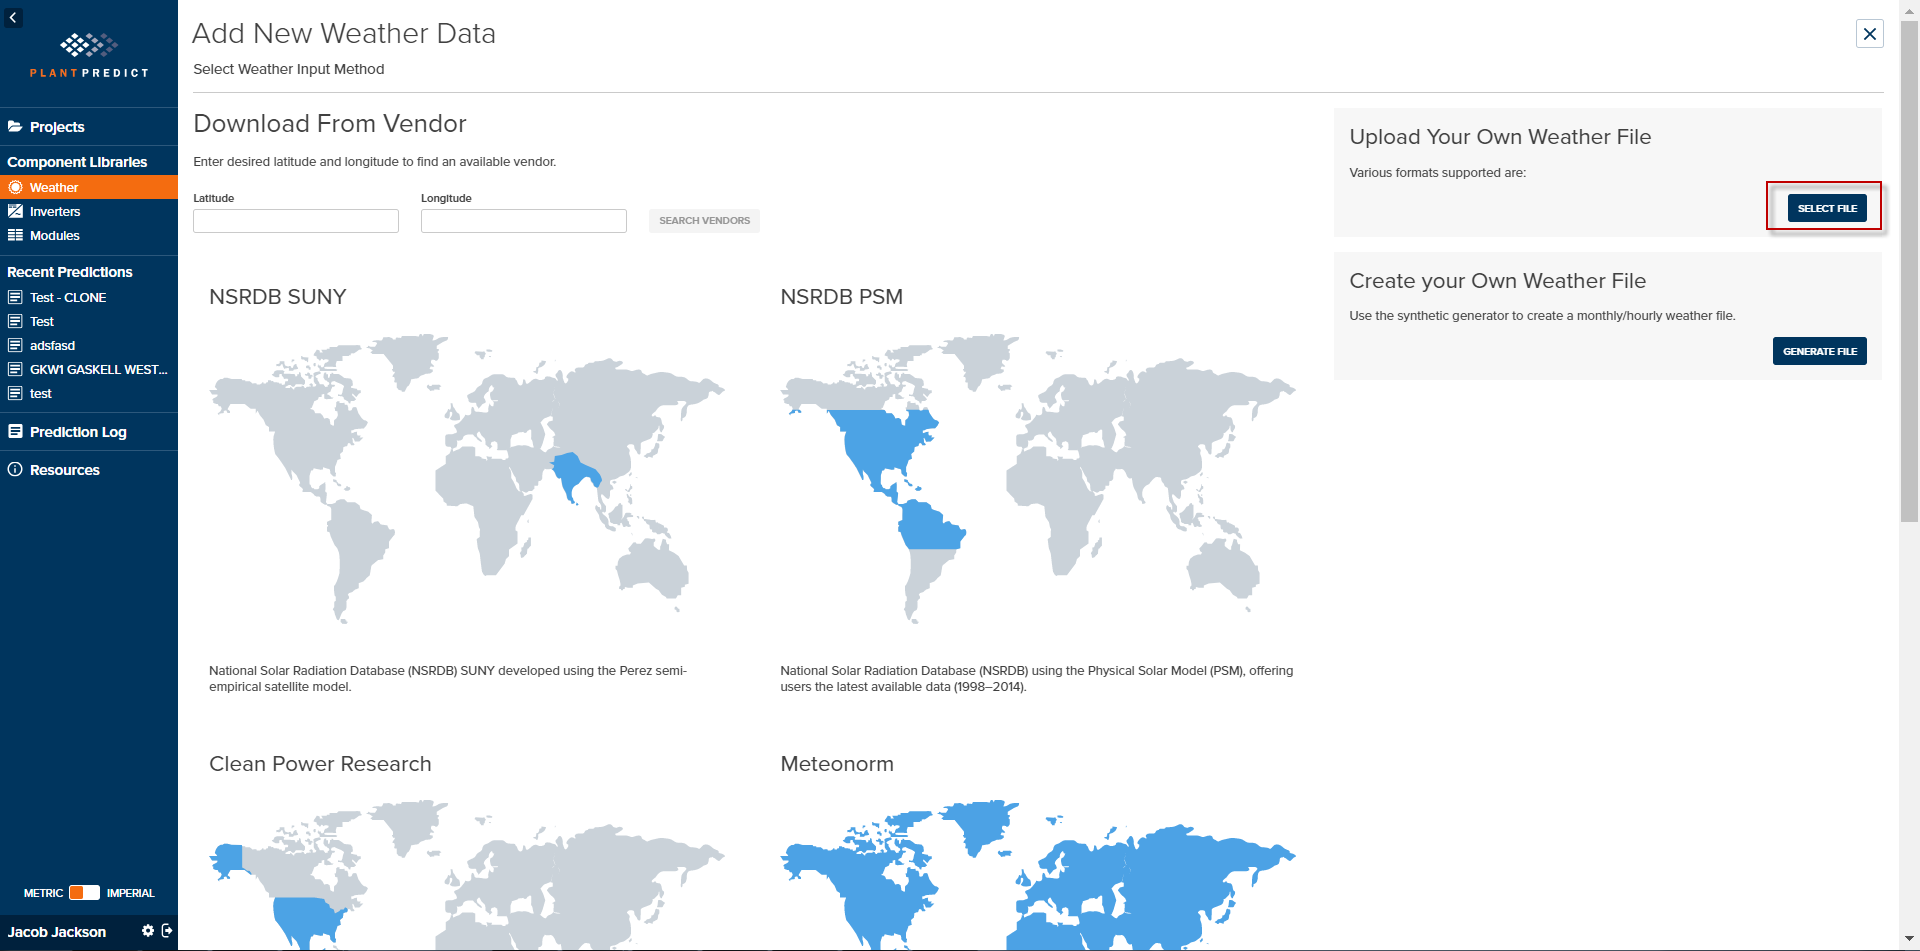Select the NSRDB SUNY world map

467,478
